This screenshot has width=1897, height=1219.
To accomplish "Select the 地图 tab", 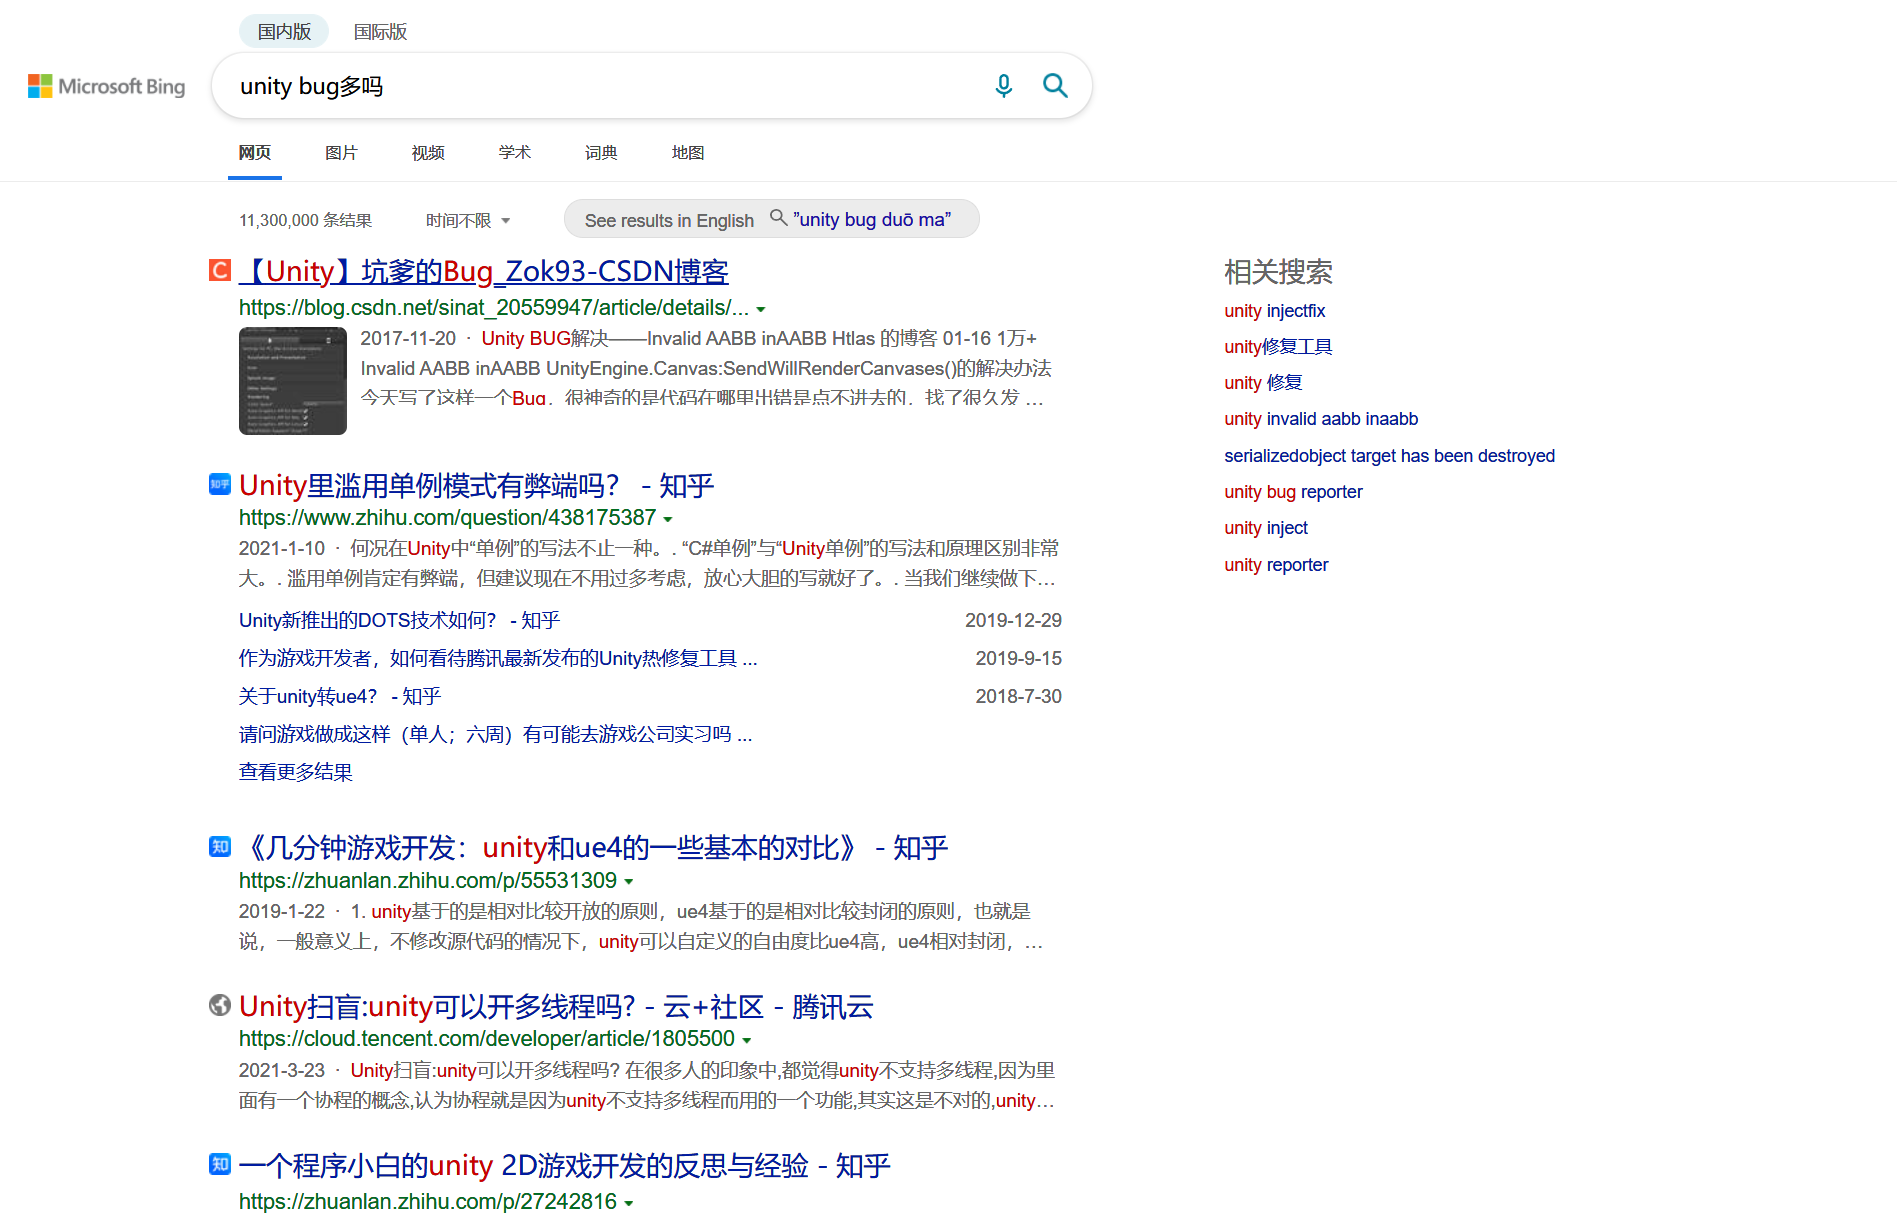I will click(x=688, y=152).
